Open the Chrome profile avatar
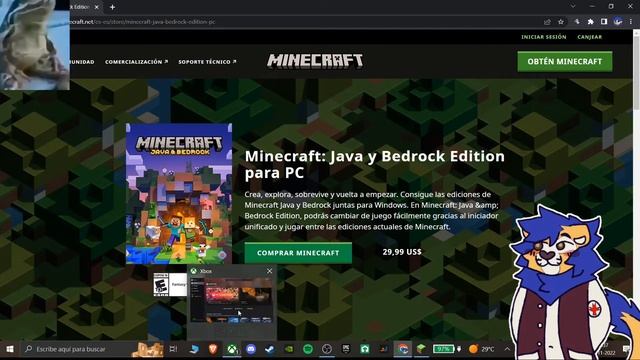Viewport: 640px width, 360px height. pyautogui.click(x=618, y=22)
